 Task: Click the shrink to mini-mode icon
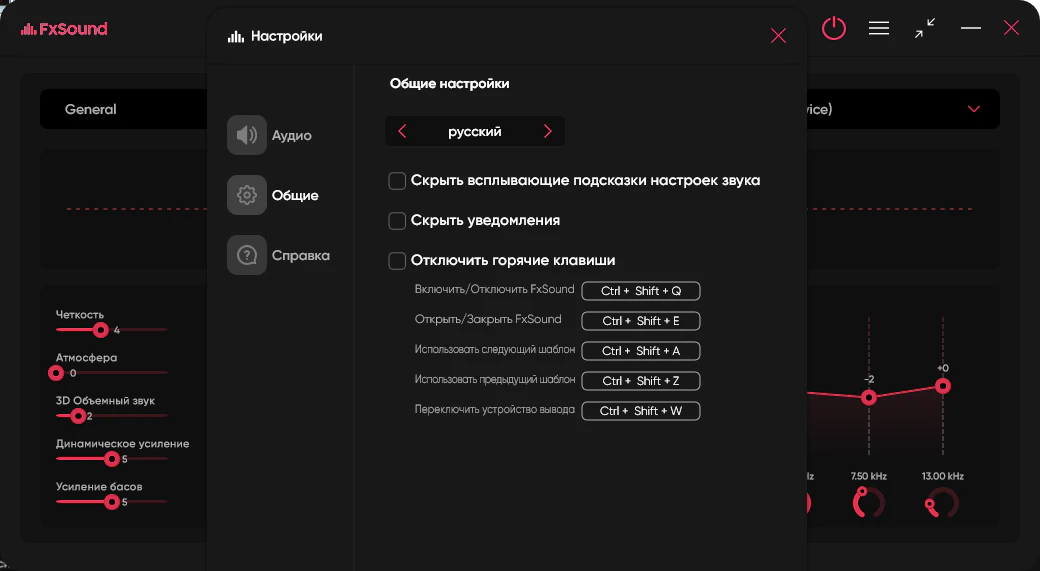click(925, 29)
